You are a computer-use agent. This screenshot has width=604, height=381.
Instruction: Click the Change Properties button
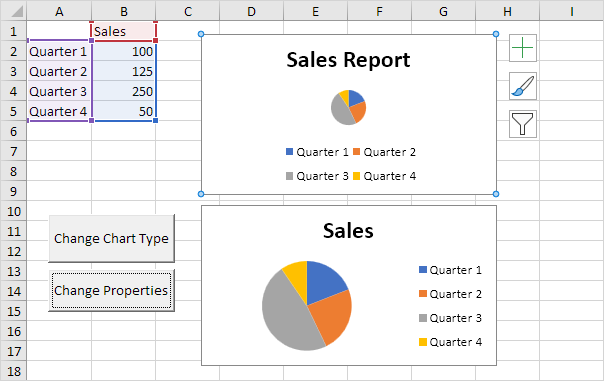(111, 290)
